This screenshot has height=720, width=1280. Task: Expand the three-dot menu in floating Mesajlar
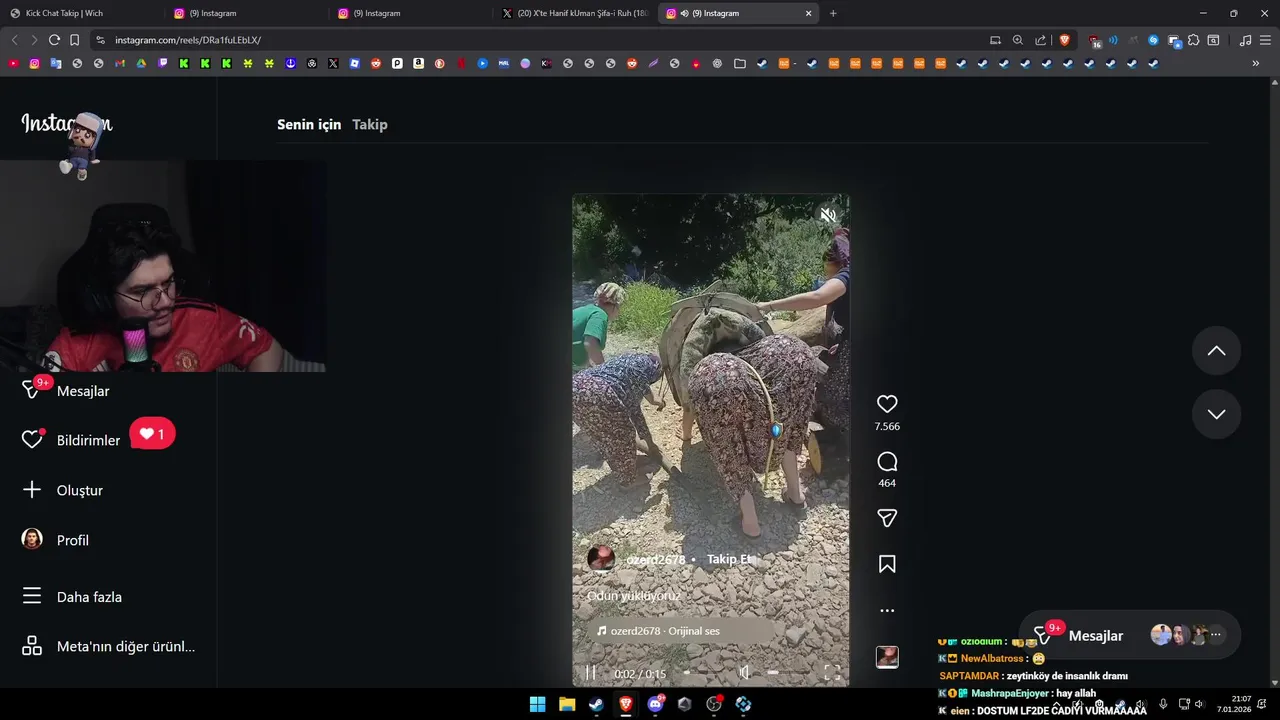[x=1216, y=634]
